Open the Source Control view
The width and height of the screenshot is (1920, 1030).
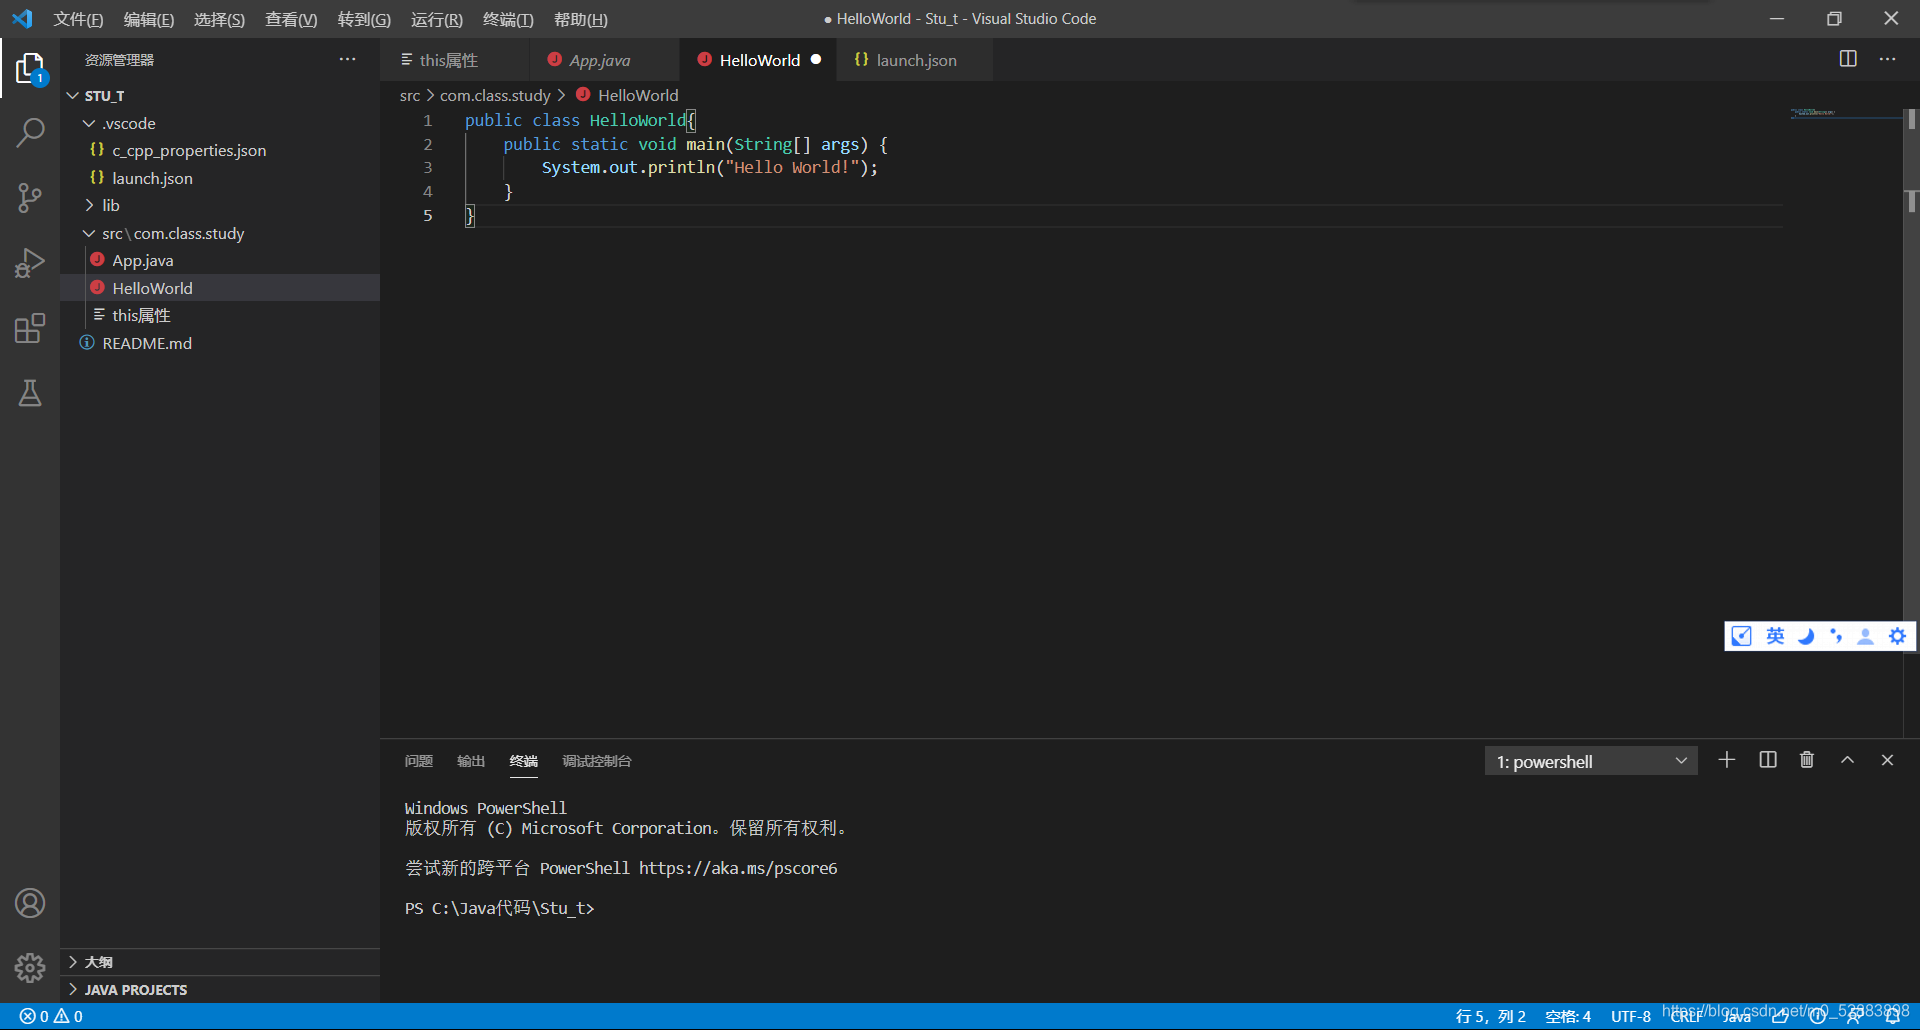click(30, 197)
